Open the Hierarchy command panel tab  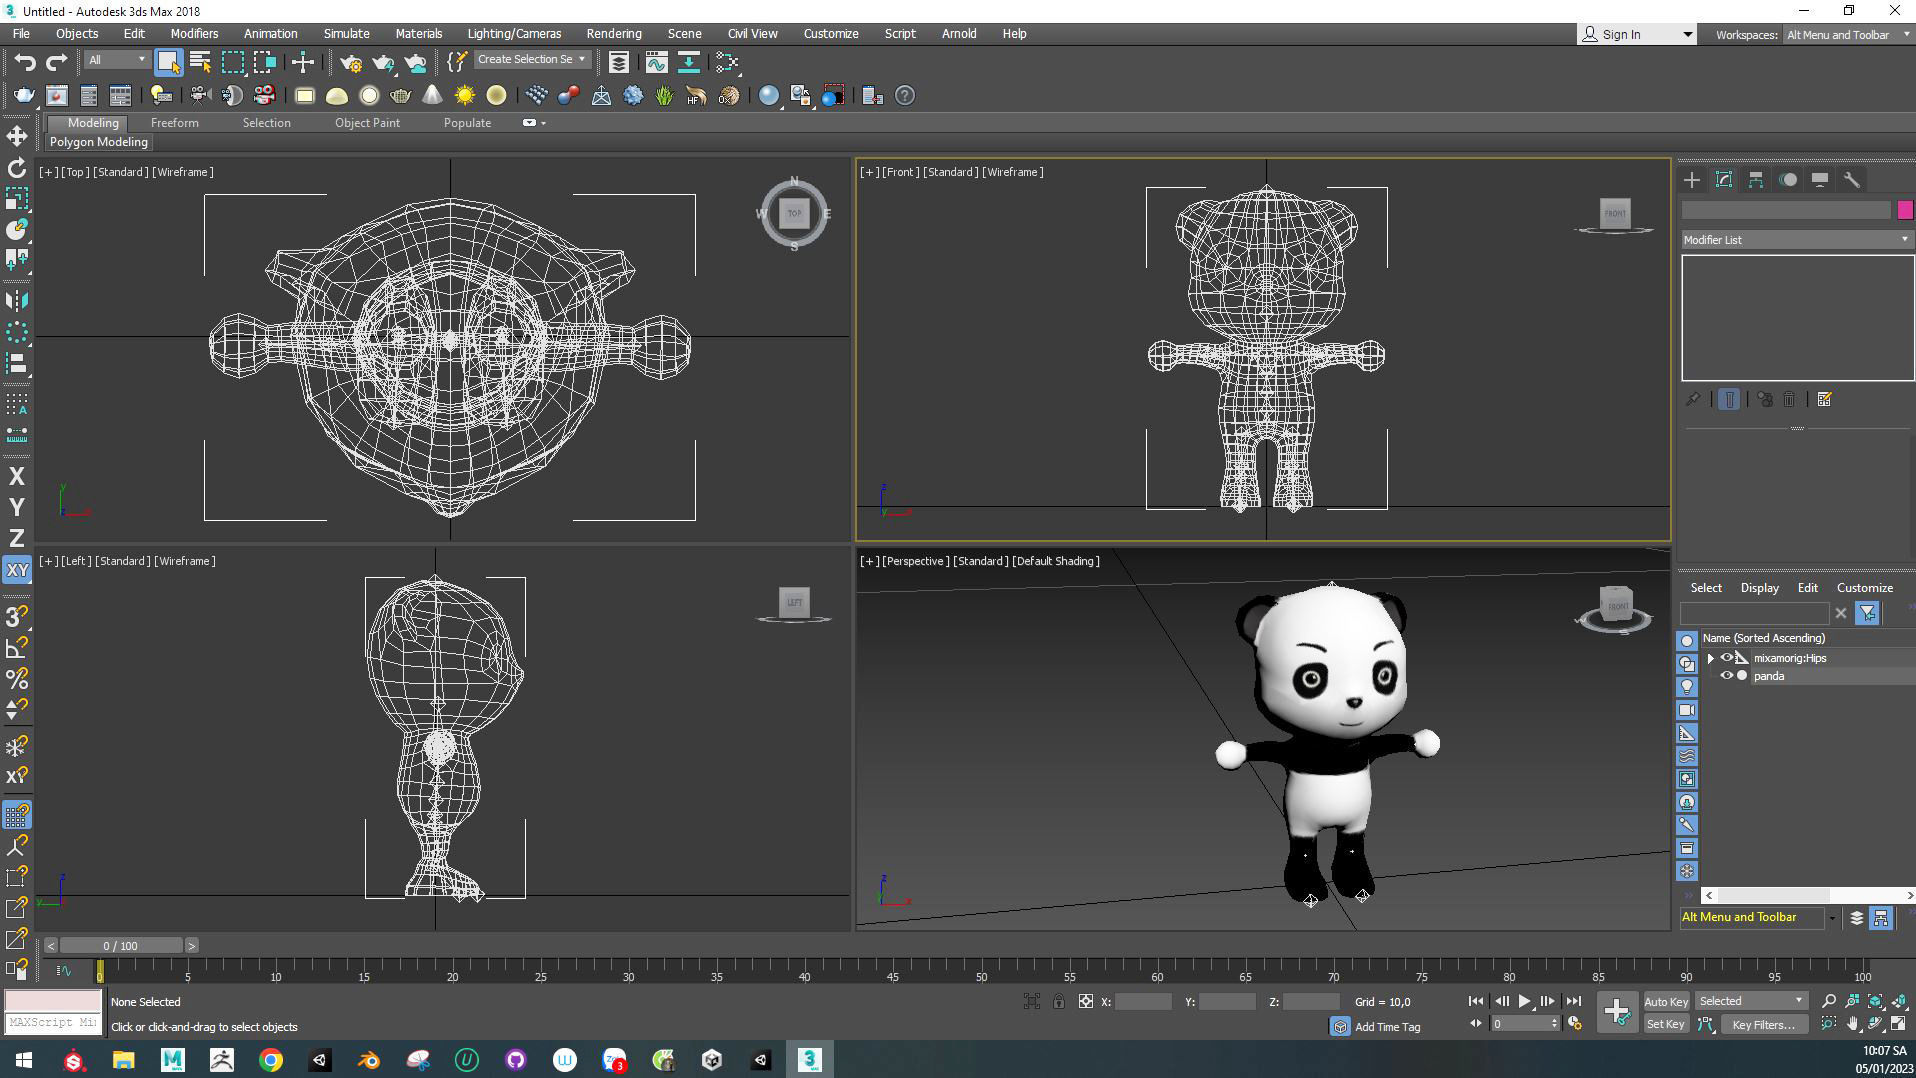point(1756,180)
